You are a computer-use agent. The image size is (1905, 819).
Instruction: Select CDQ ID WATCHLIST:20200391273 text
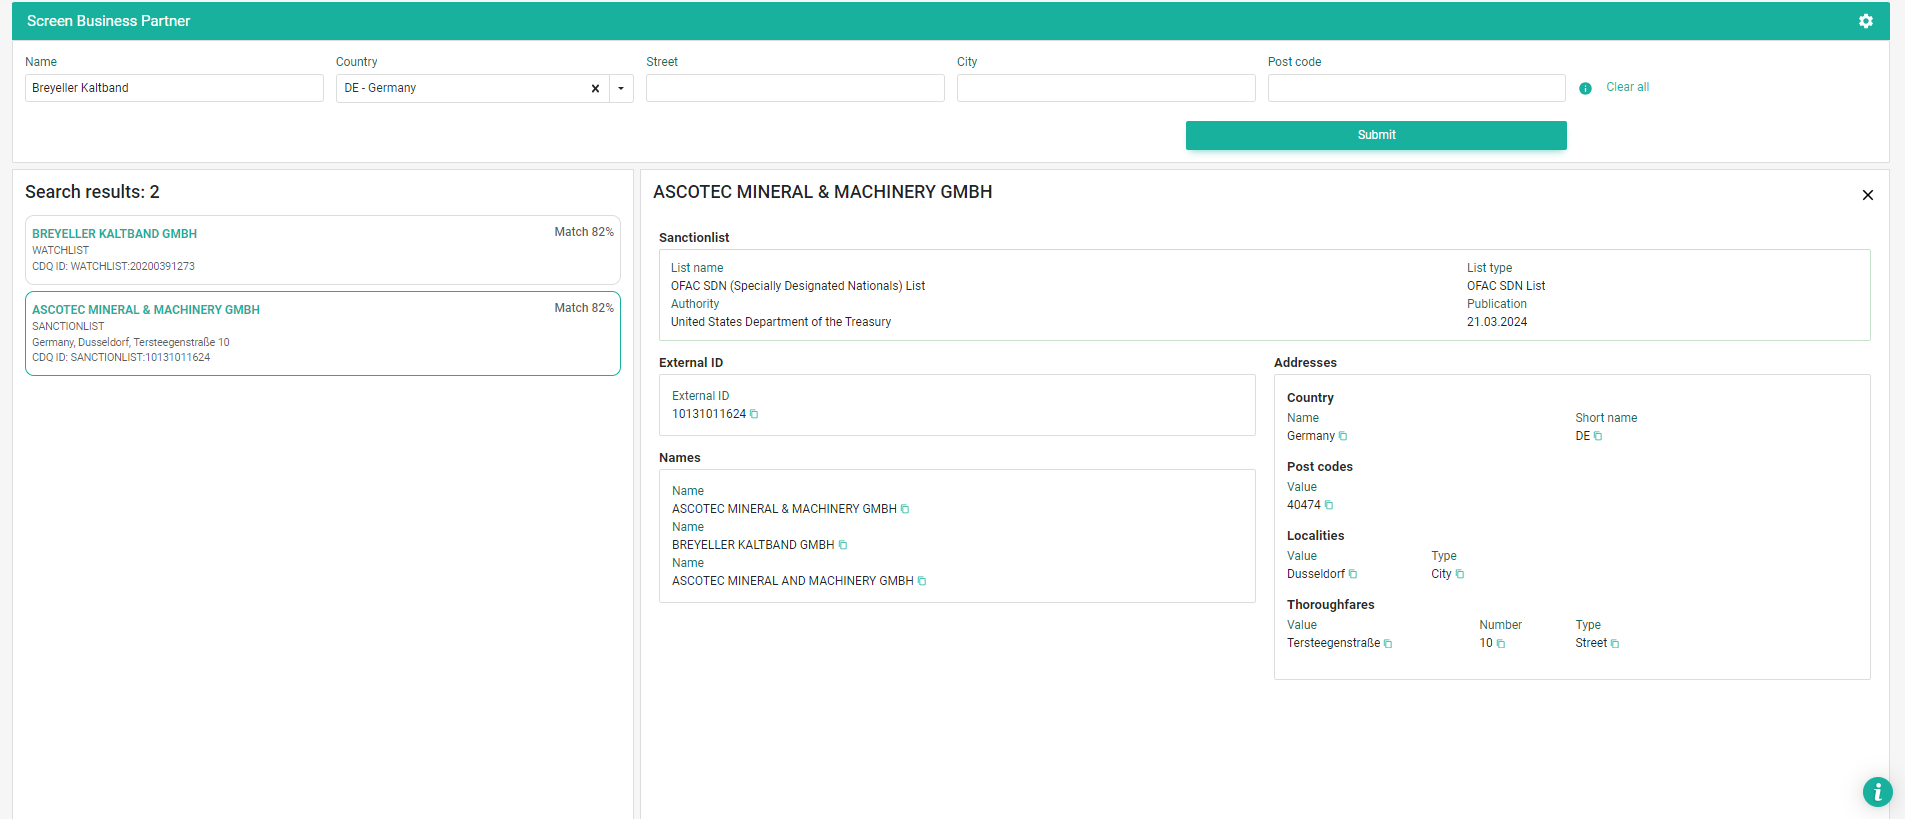pos(113,267)
